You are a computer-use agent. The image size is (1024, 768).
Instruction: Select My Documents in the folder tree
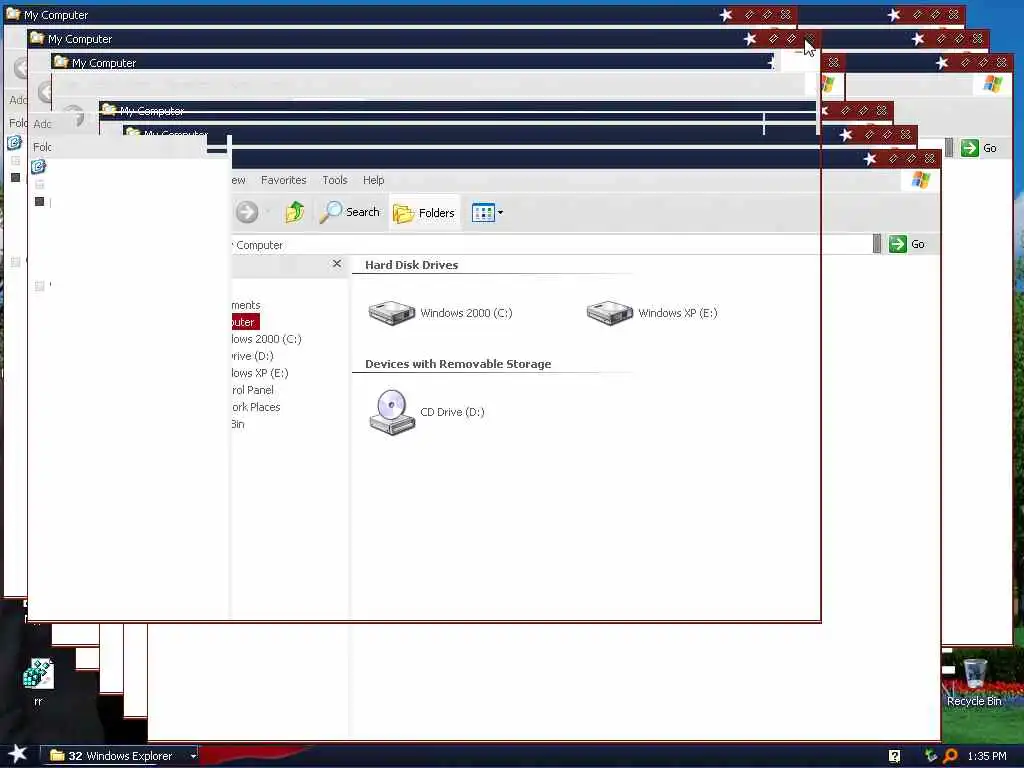[x=246, y=305]
